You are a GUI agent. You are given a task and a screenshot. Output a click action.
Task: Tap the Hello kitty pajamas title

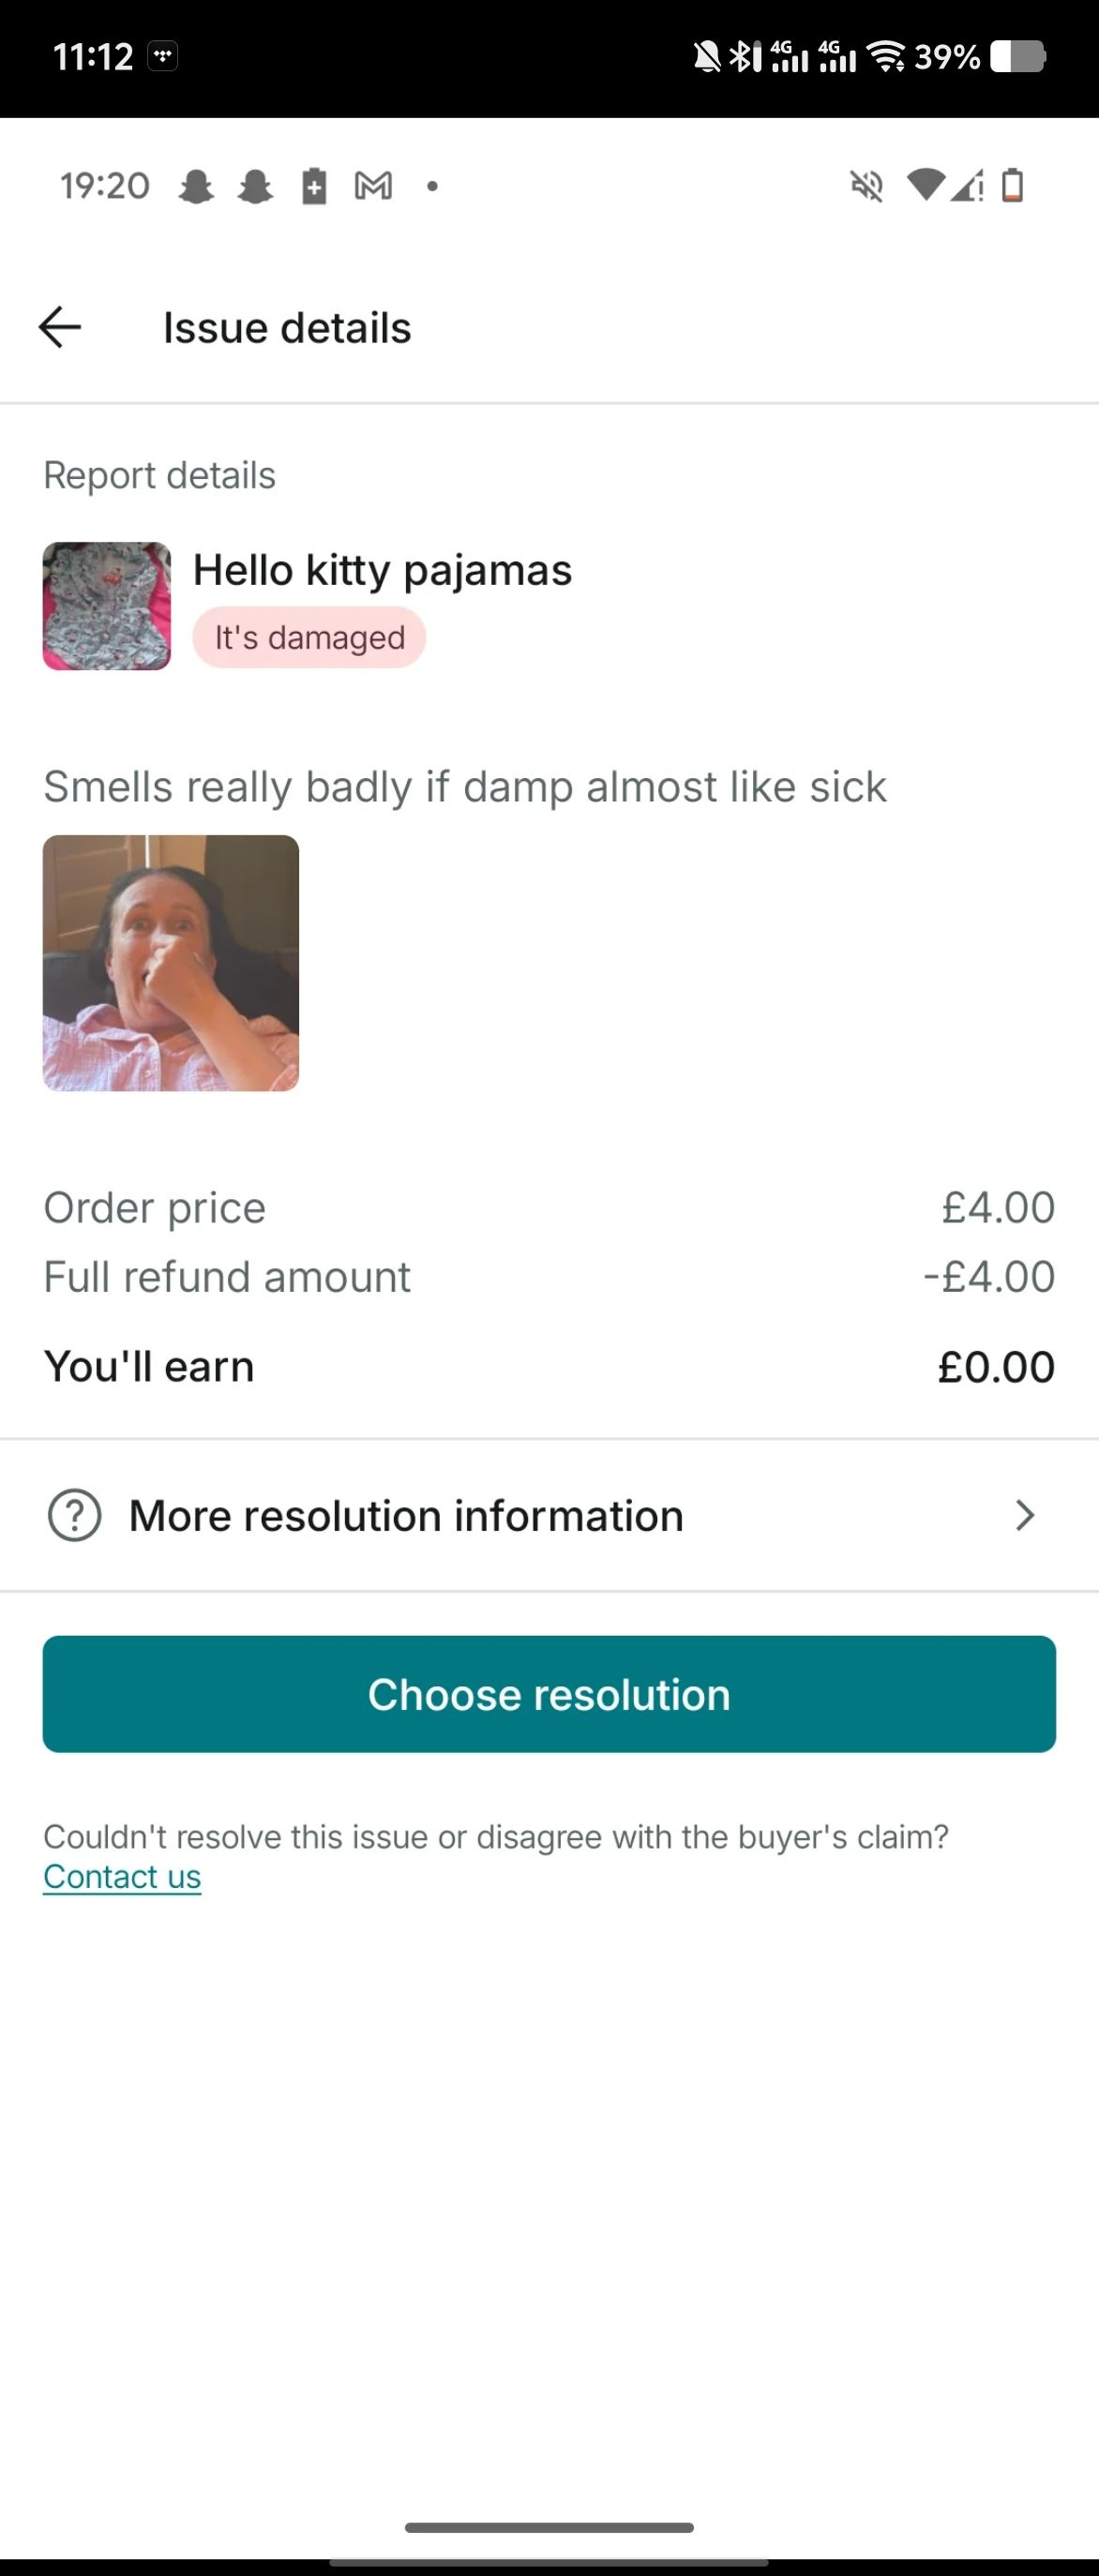[x=382, y=570]
